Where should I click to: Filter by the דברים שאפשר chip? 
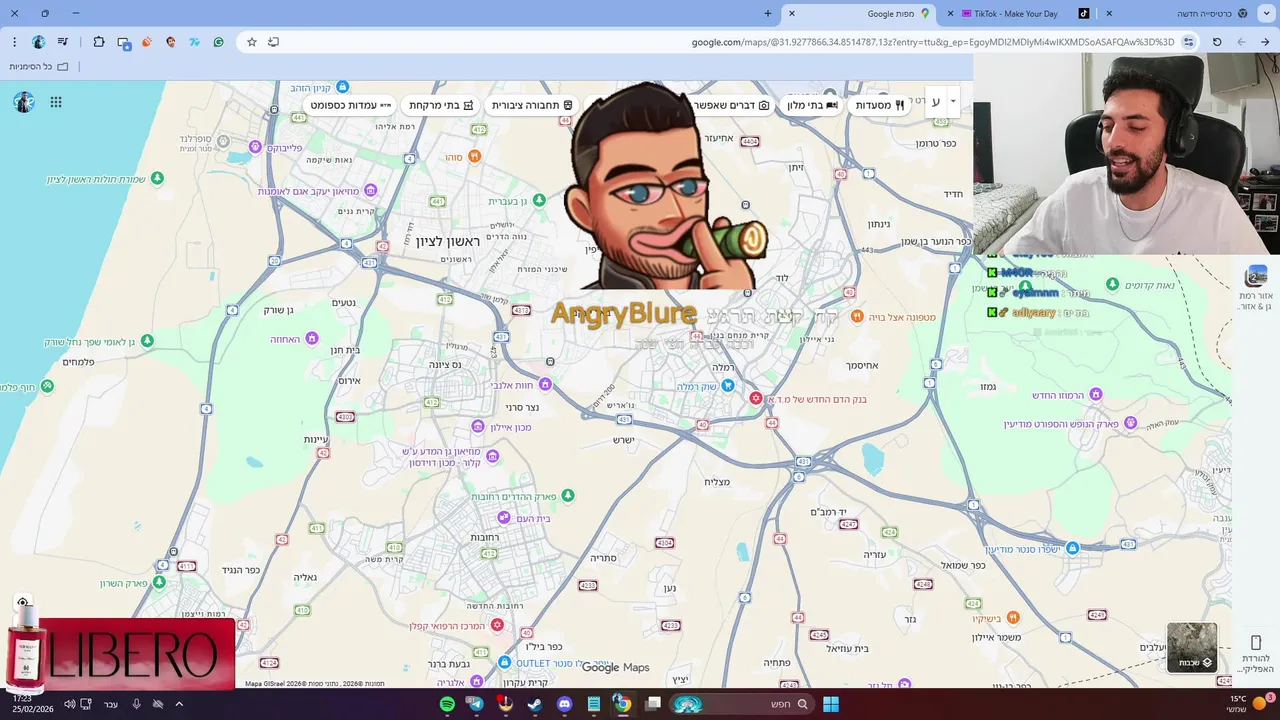[x=735, y=105]
